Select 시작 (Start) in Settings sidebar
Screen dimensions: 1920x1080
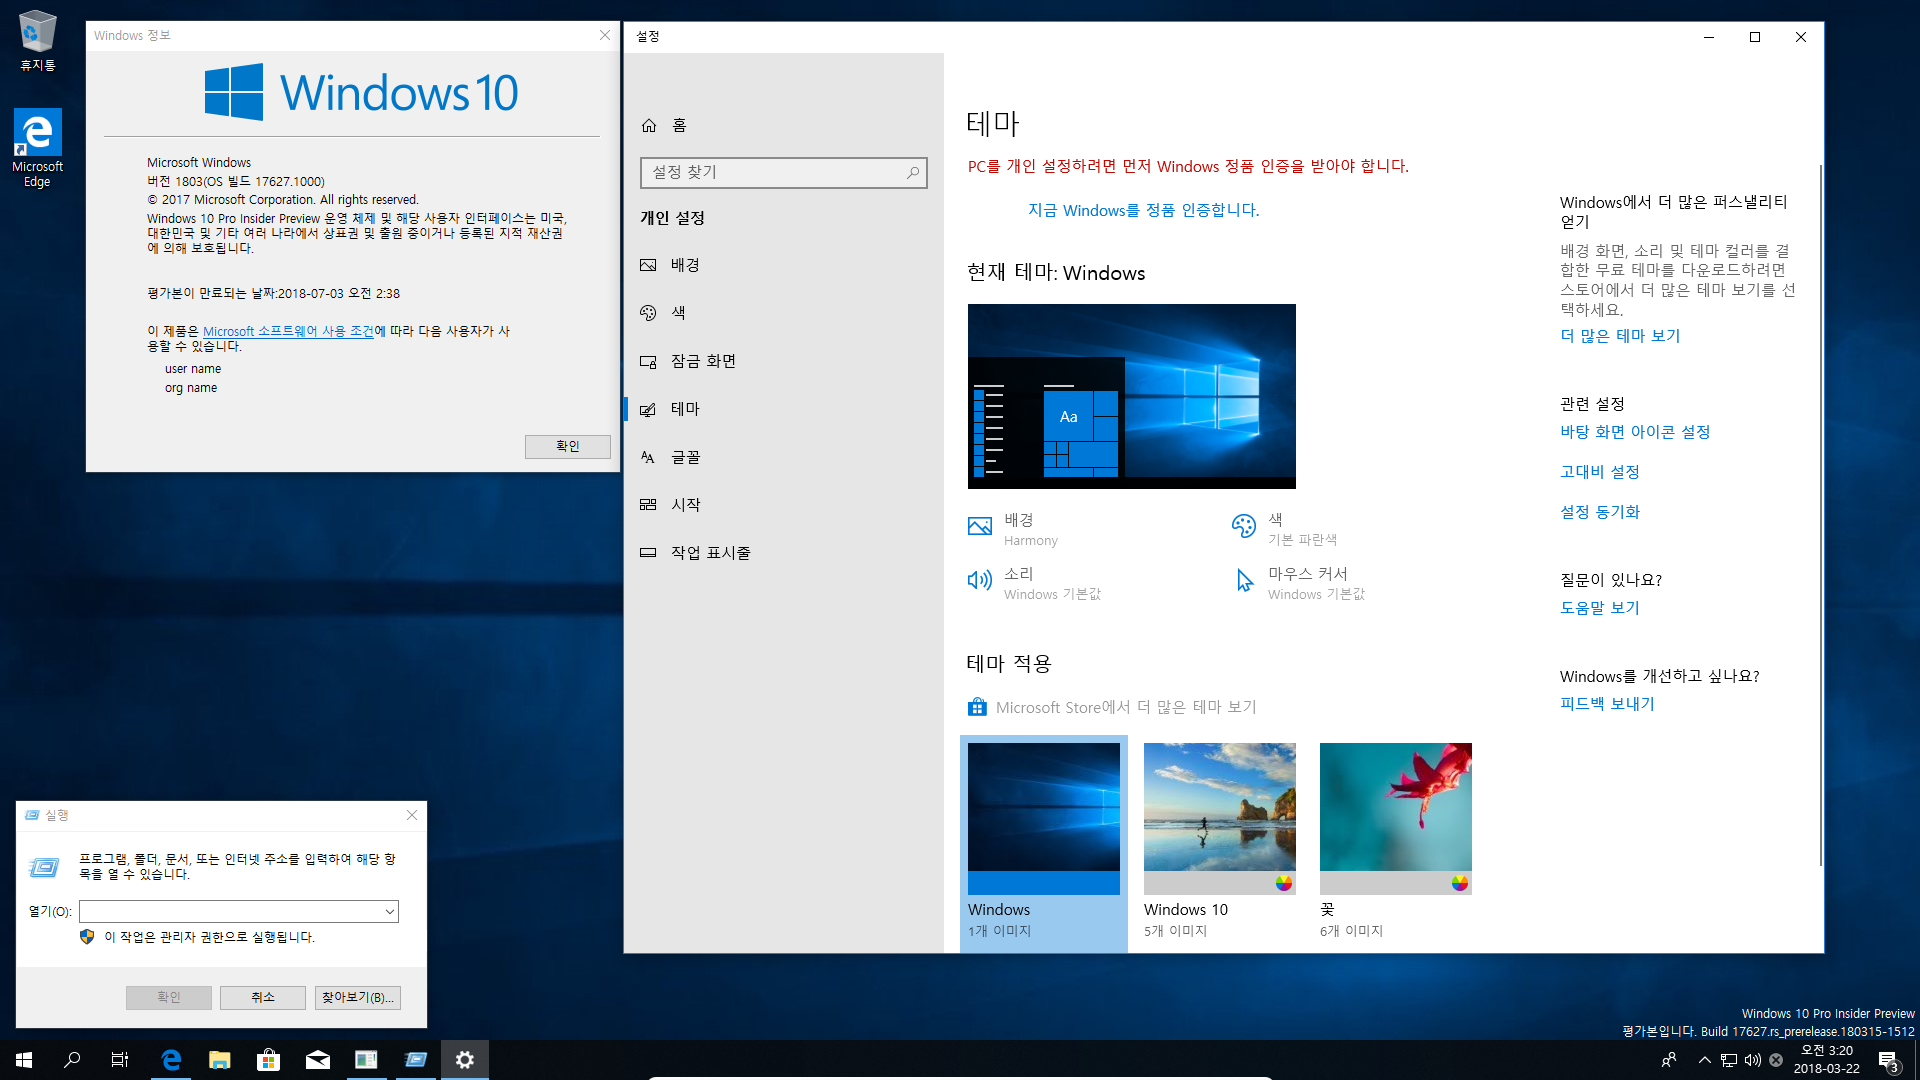click(x=784, y=505)
